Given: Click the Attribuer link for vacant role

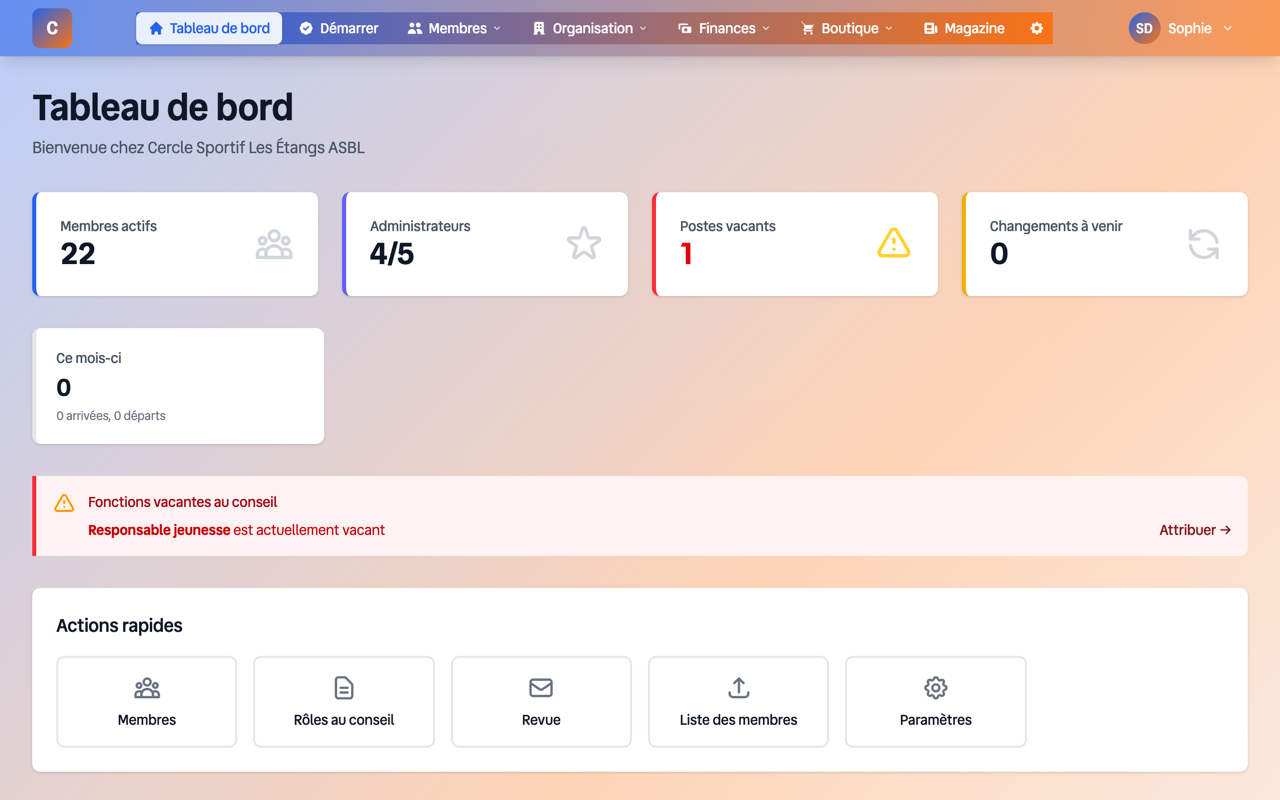Looking at the screenshot, I should tap(1195, 530).
